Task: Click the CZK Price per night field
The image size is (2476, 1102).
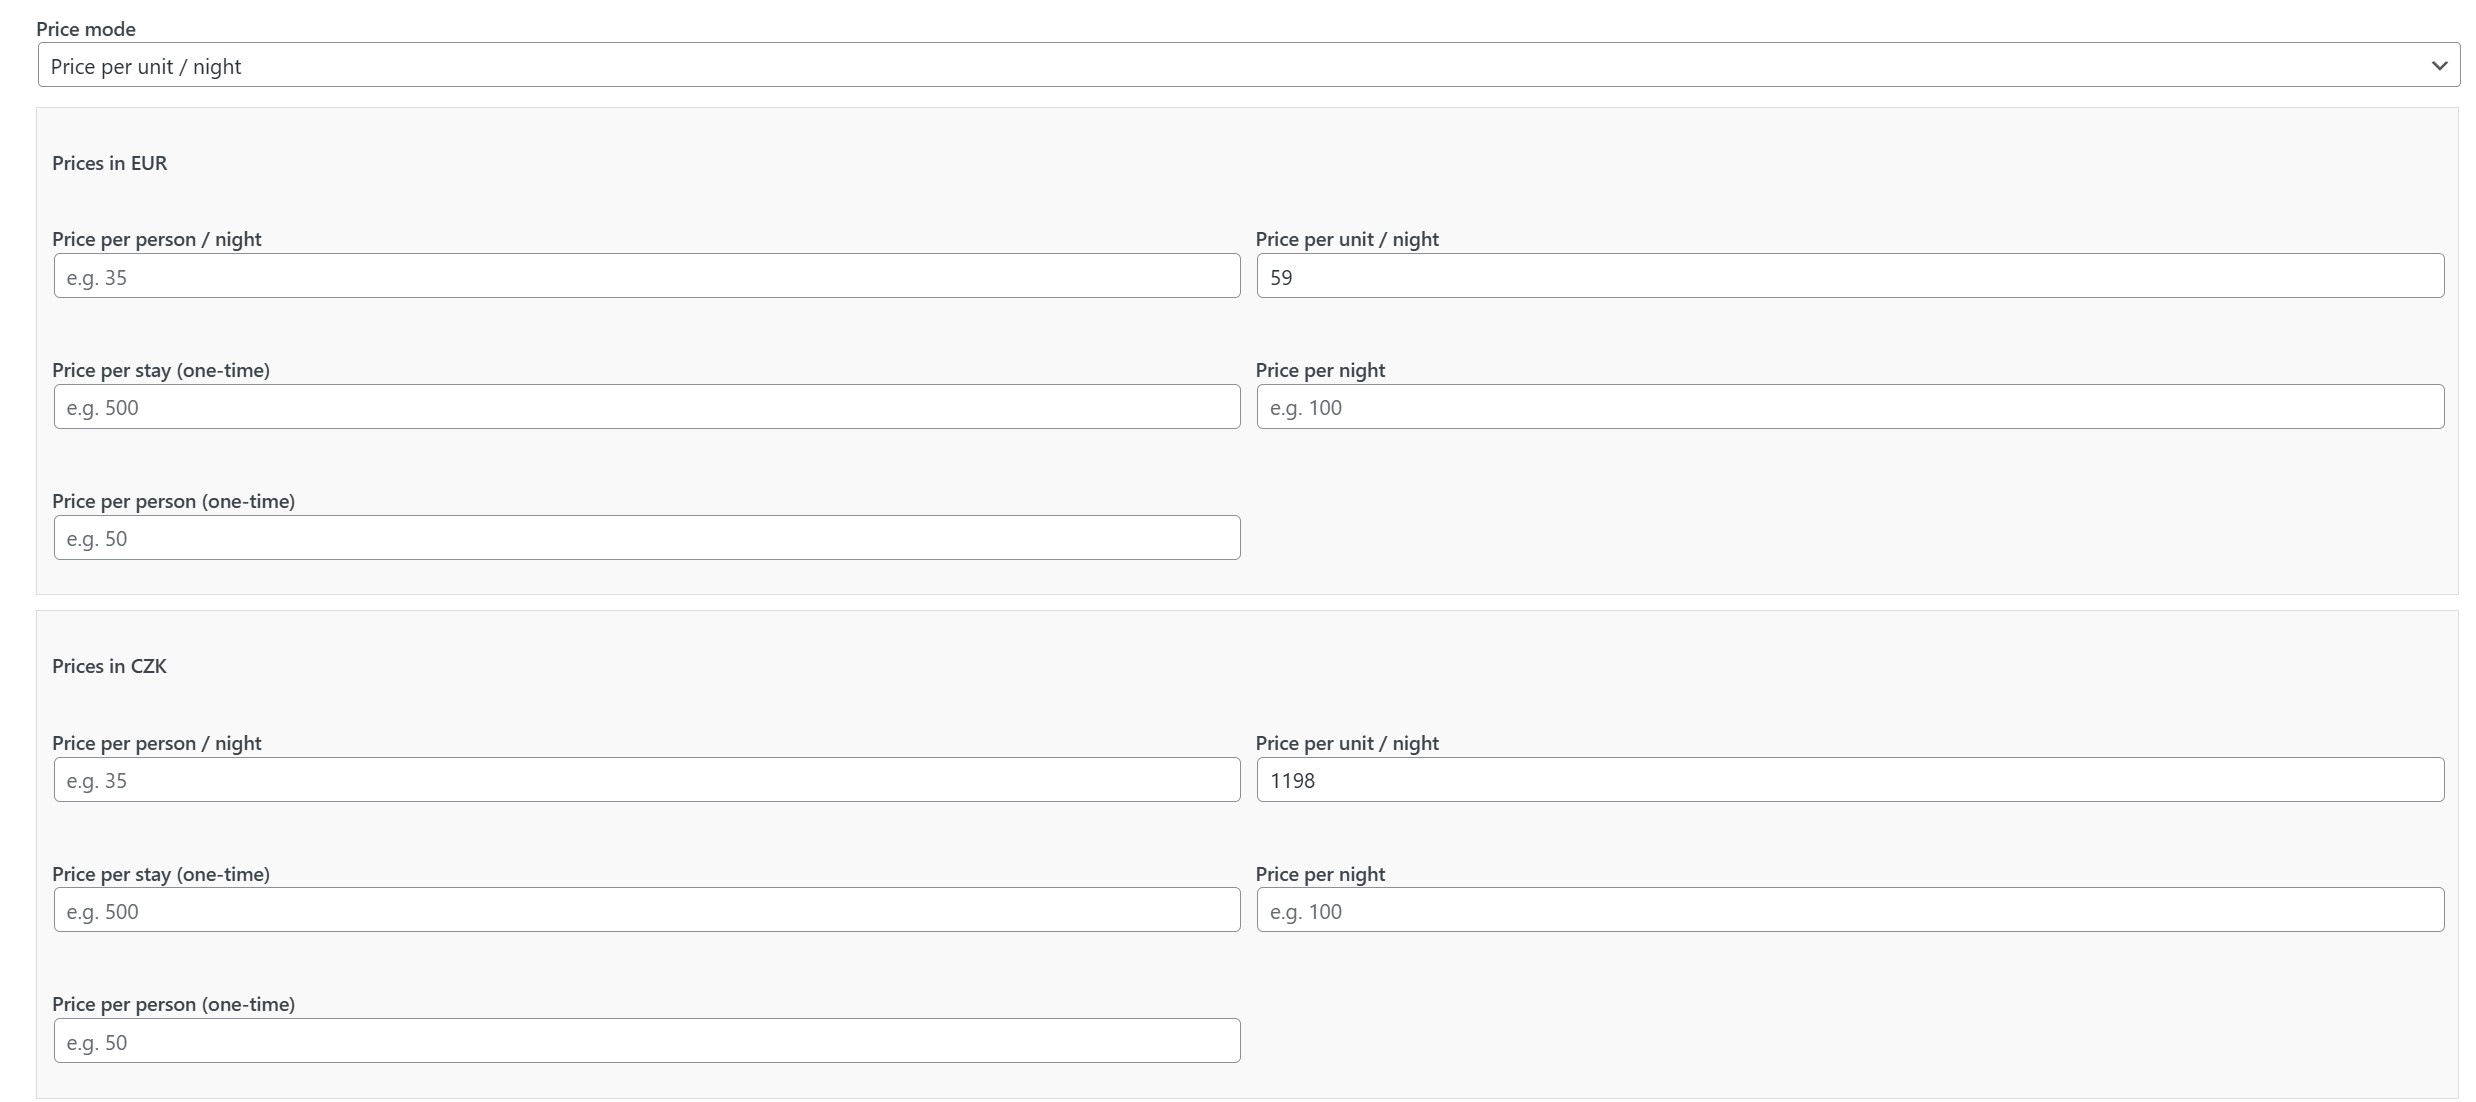Action: pos(1849,910)
